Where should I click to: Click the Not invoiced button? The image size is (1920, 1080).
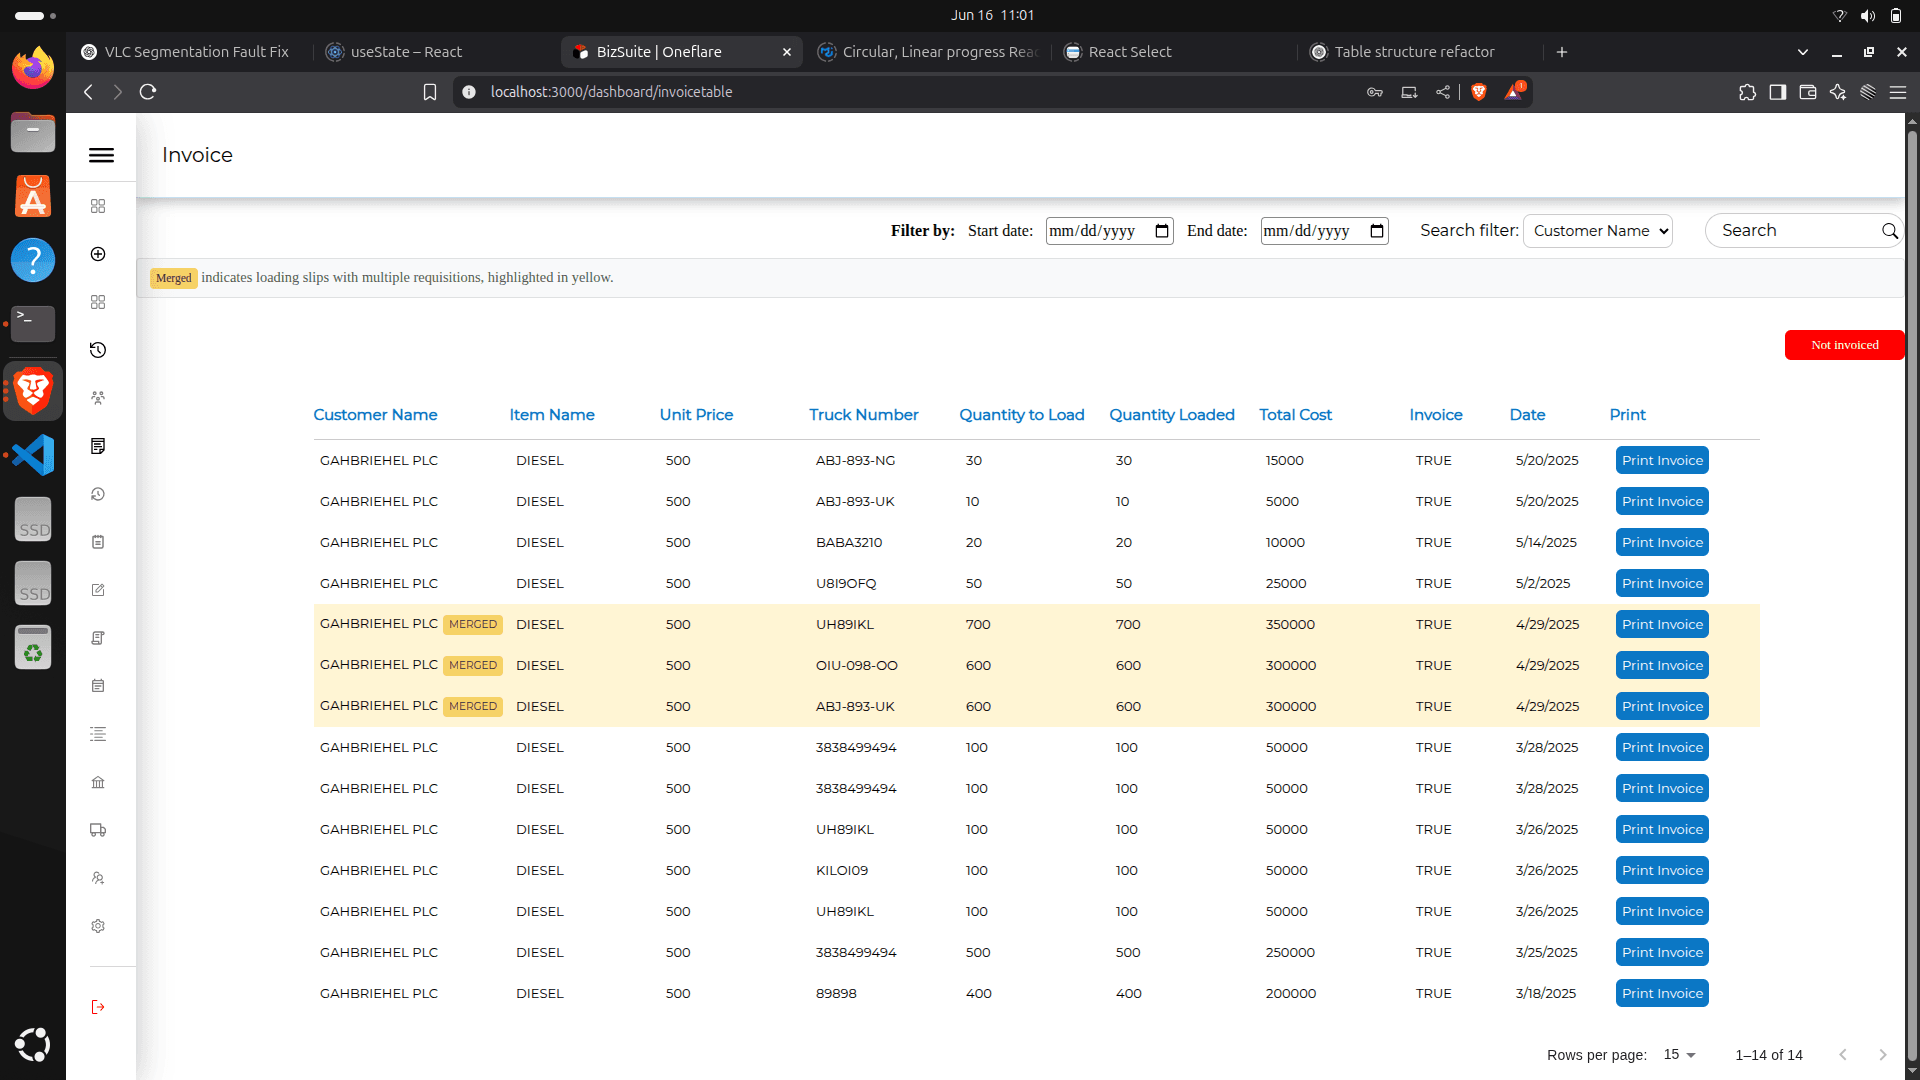pyautogui.click(x=1844, y=345)
